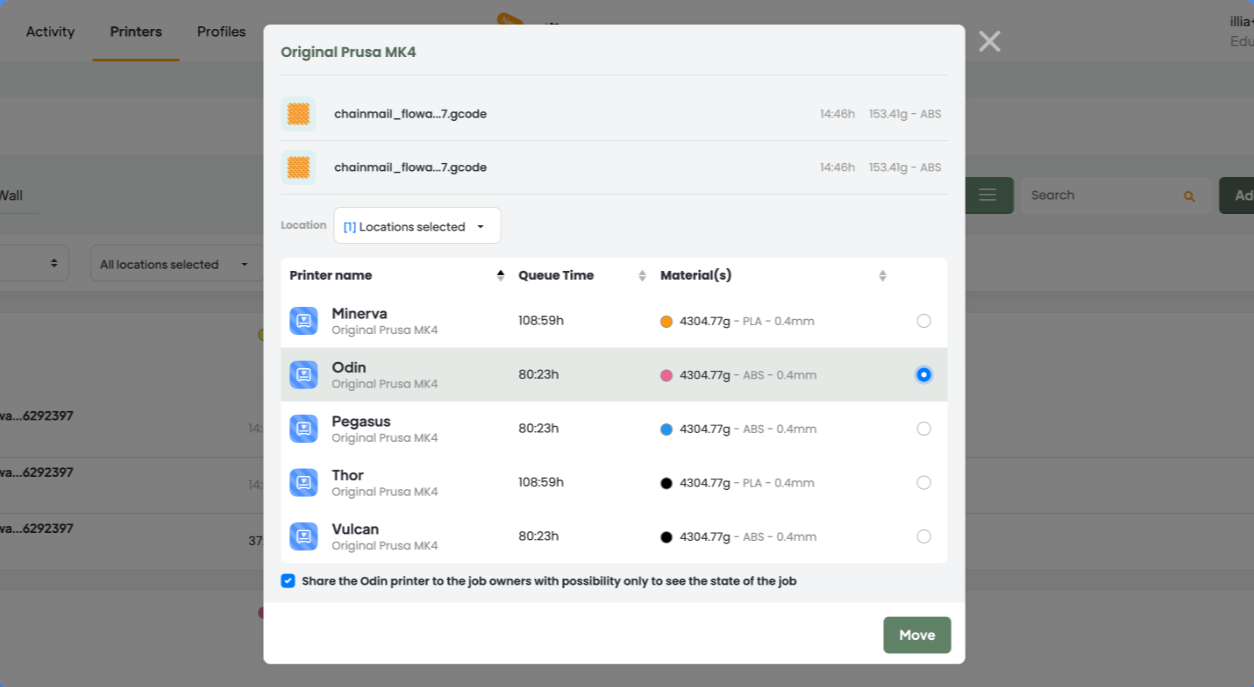Sort by Material(s) column arrow
The width and height of the screenshot is (1254, 687).
882,276
